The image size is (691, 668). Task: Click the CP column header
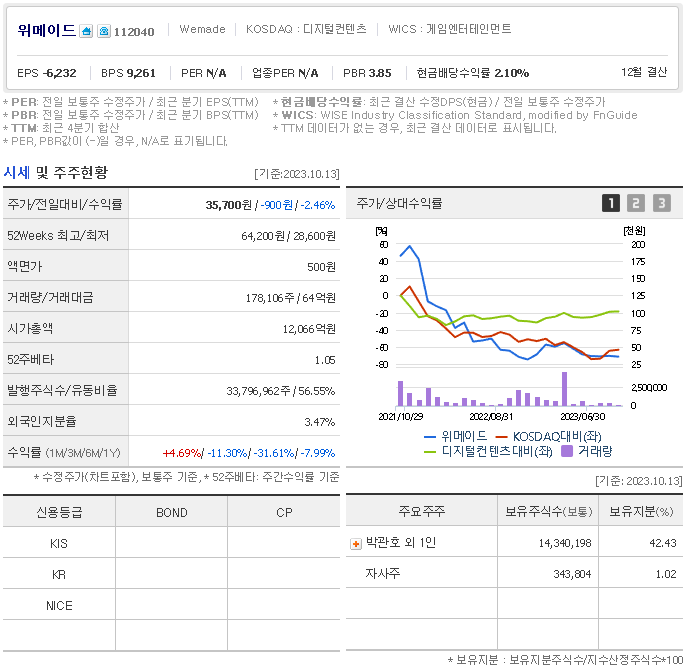click(x=284, y=512)
